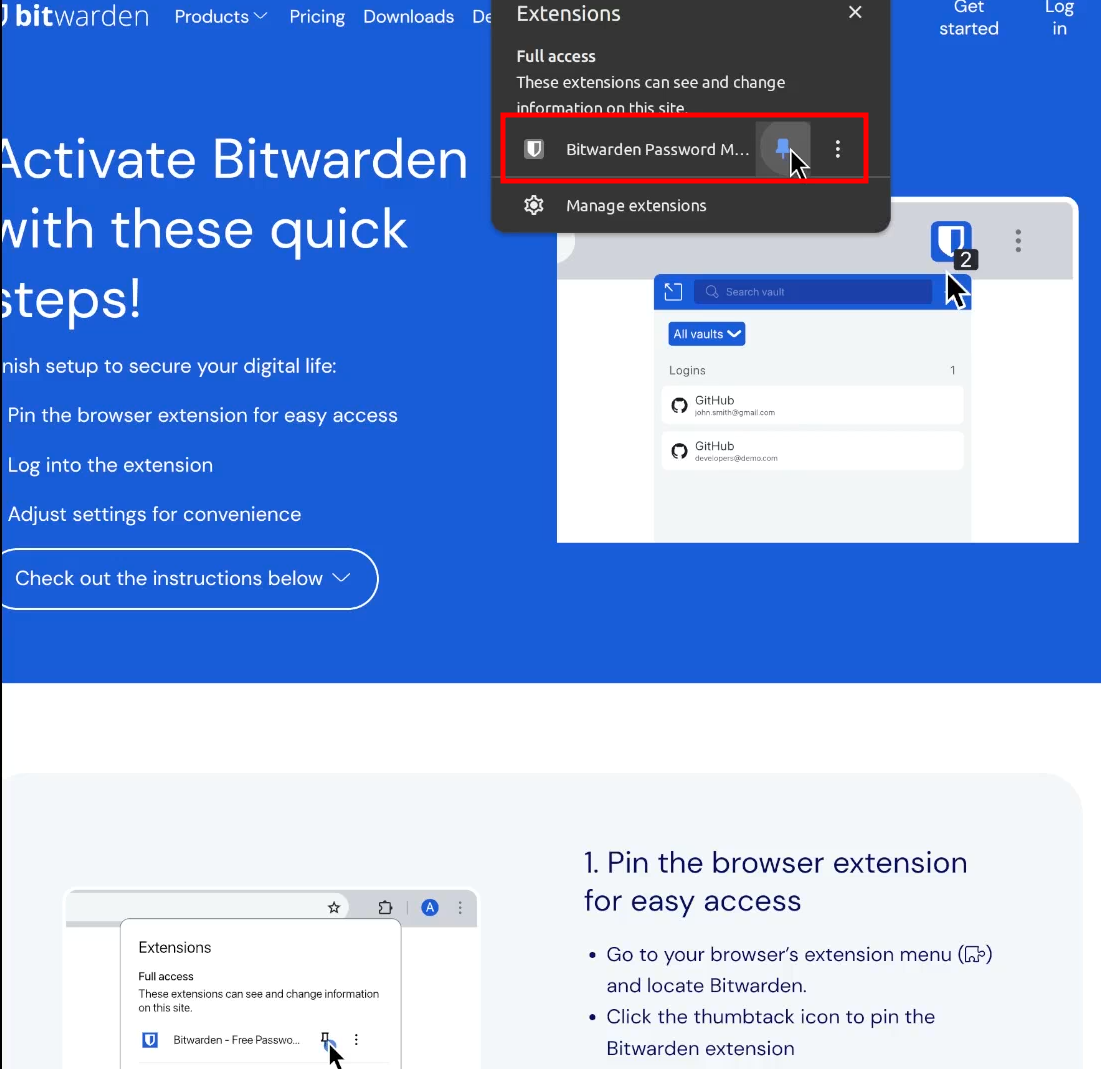
Task: Click 'Click the thumbtack icon' bullet text
Action: pos(770,1032)
